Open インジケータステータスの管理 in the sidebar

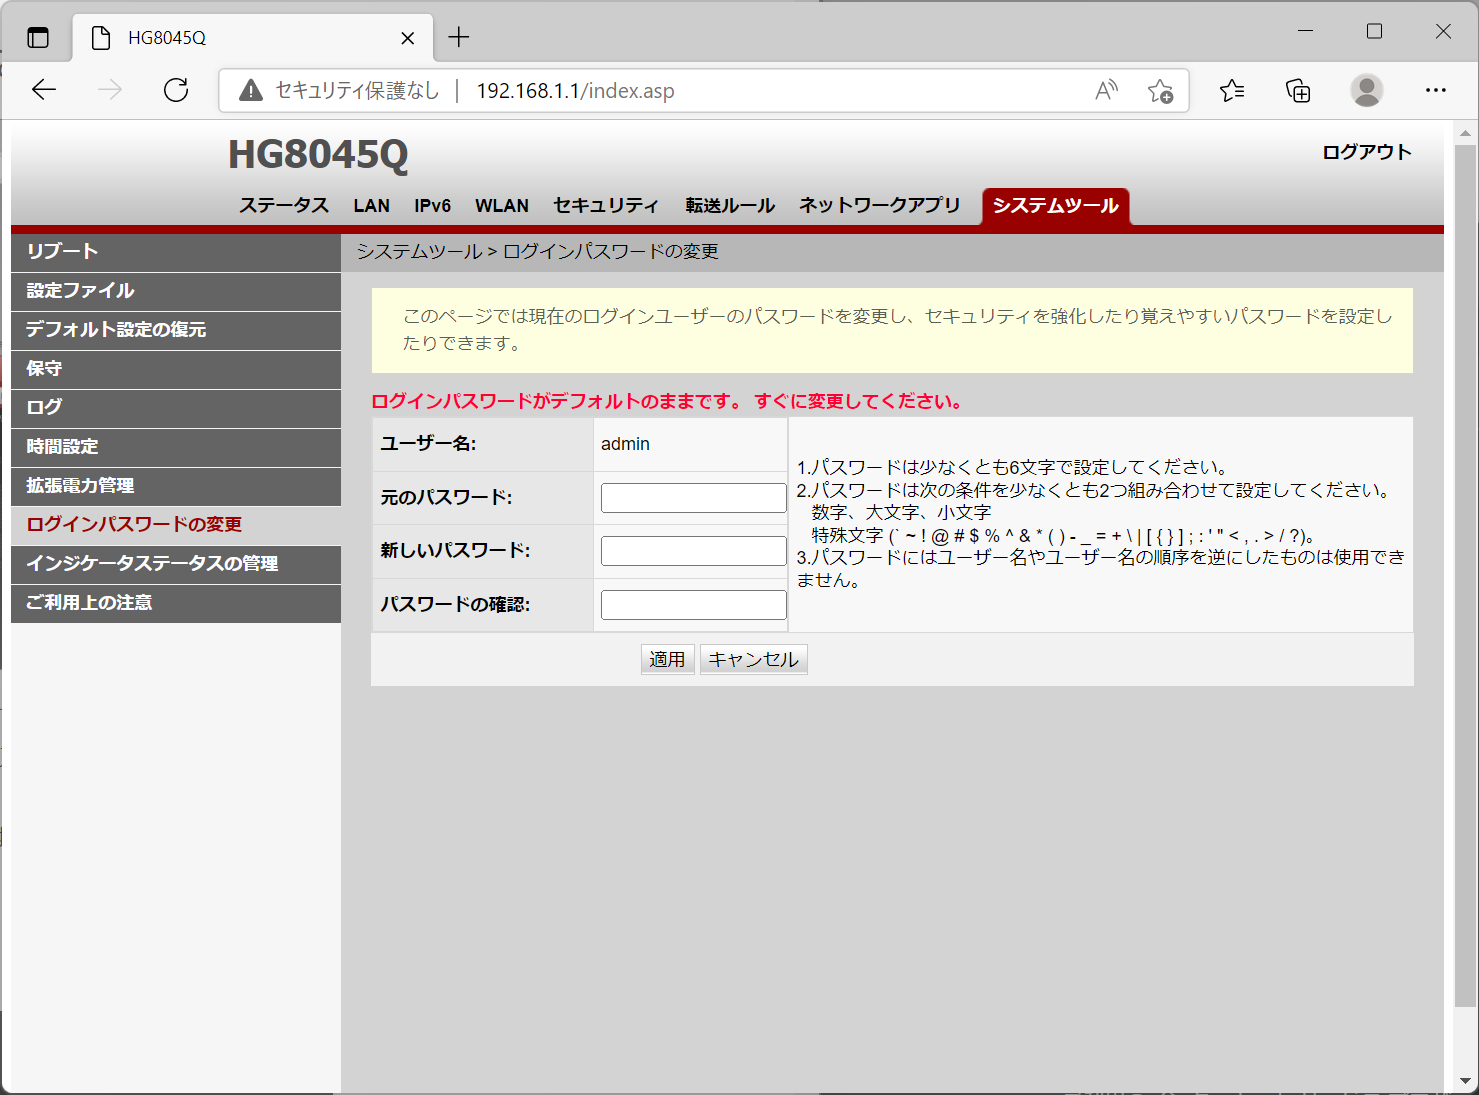176,564
